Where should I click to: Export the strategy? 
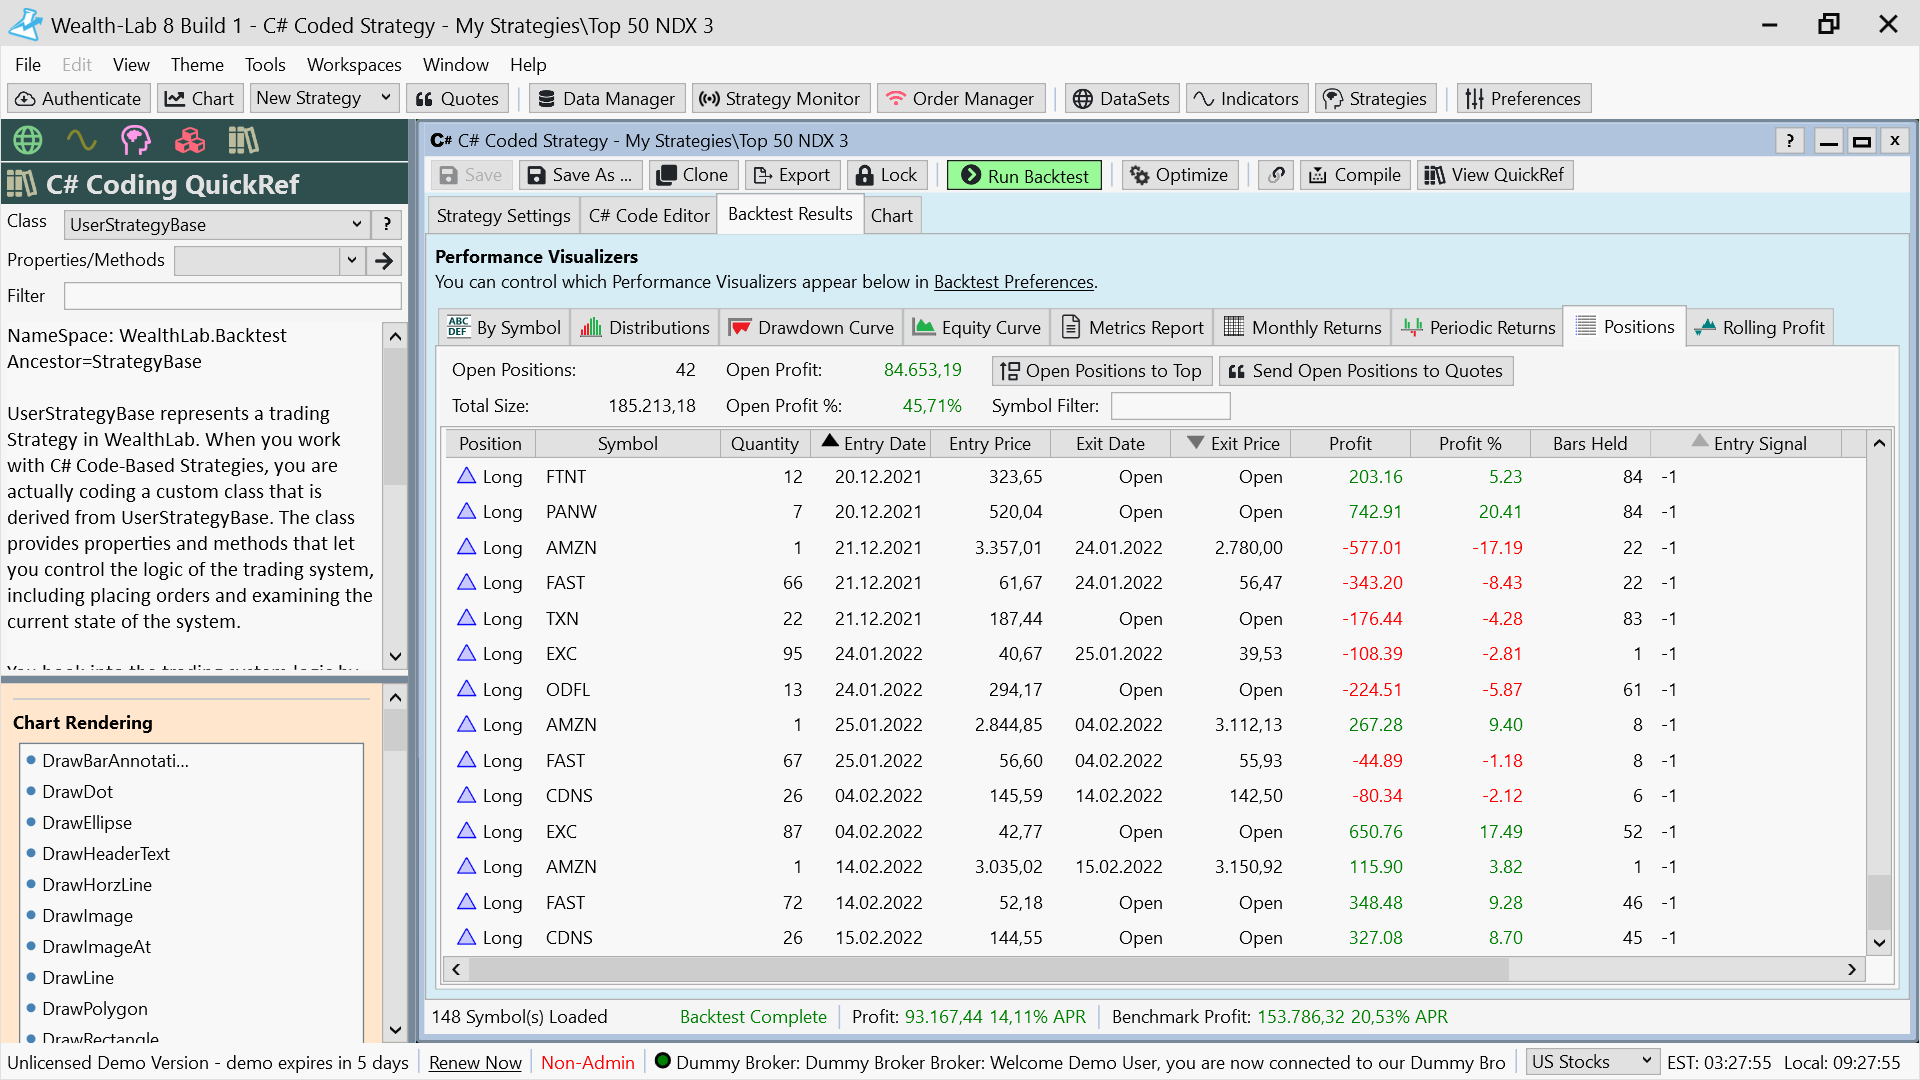tap(792, 175)
